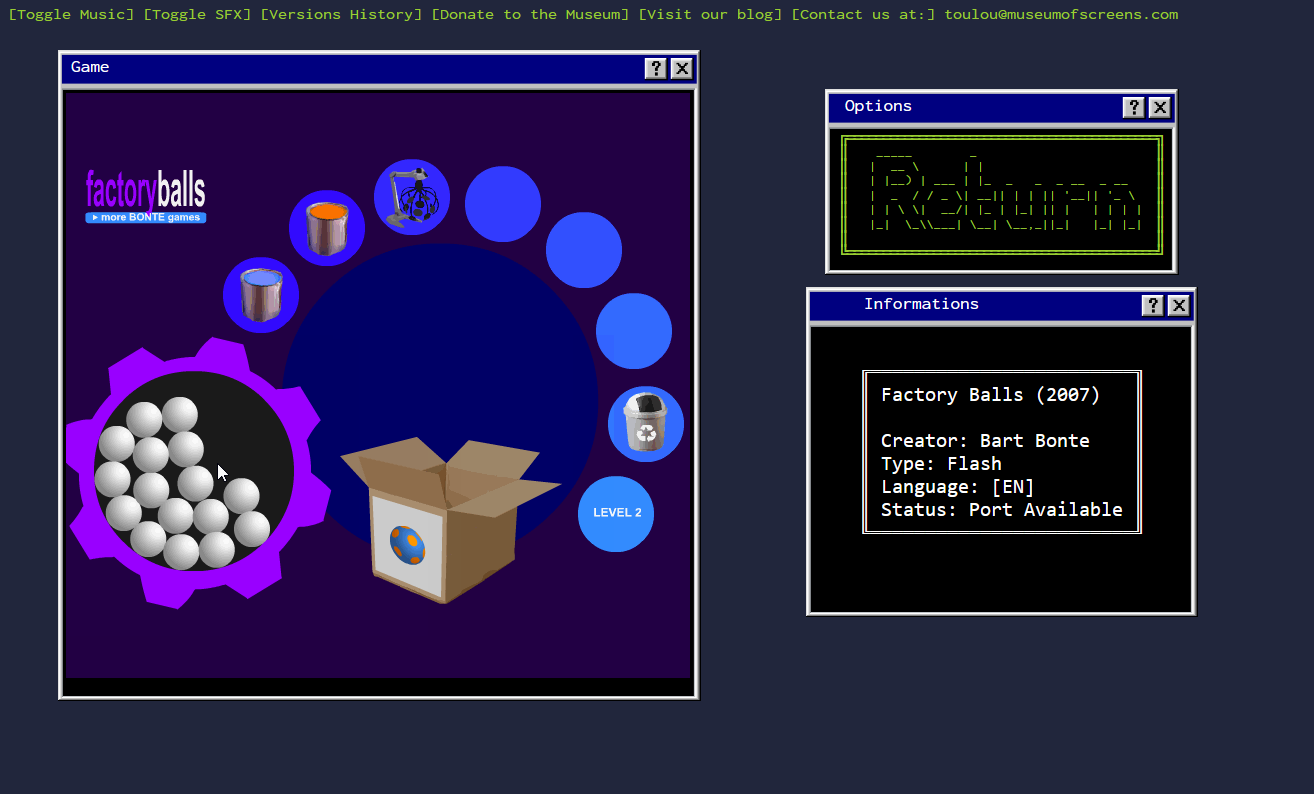
Task: Click the Factory Balls logo
Action: coord(146,190)
